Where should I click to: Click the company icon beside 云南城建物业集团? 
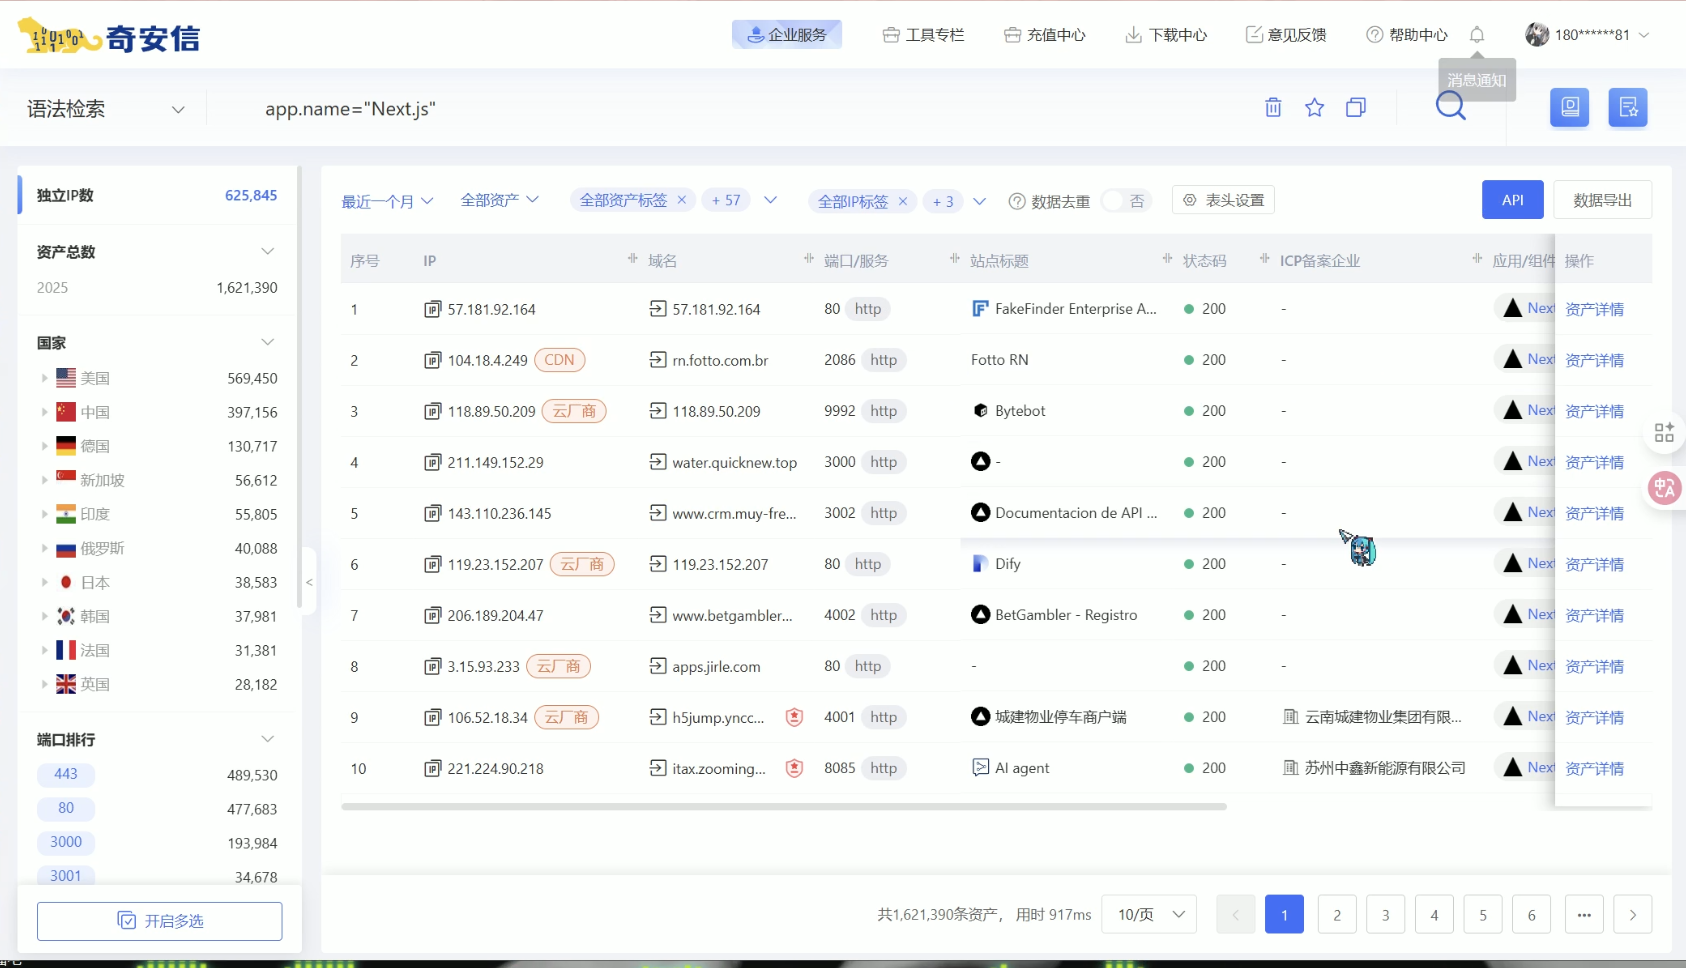pos(1291,717)
